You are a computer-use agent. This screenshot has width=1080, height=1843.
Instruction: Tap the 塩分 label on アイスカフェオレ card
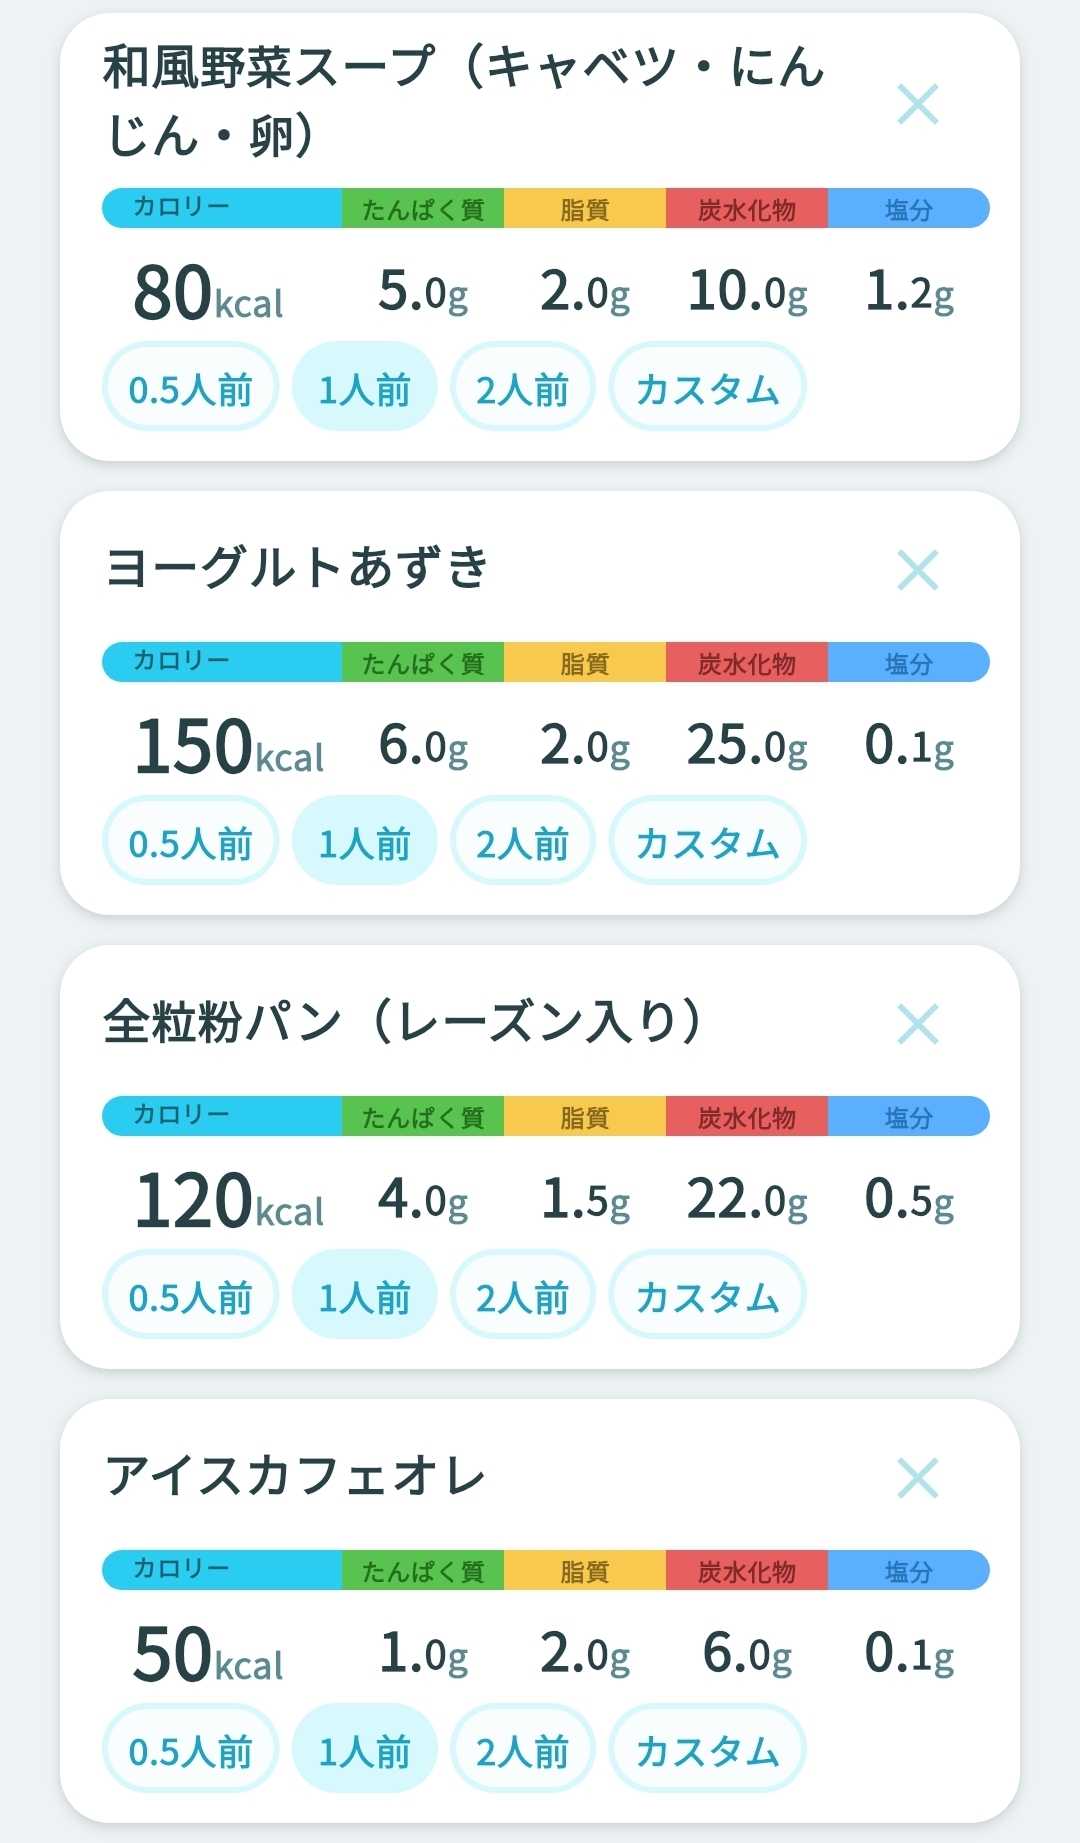[908, 1571]
